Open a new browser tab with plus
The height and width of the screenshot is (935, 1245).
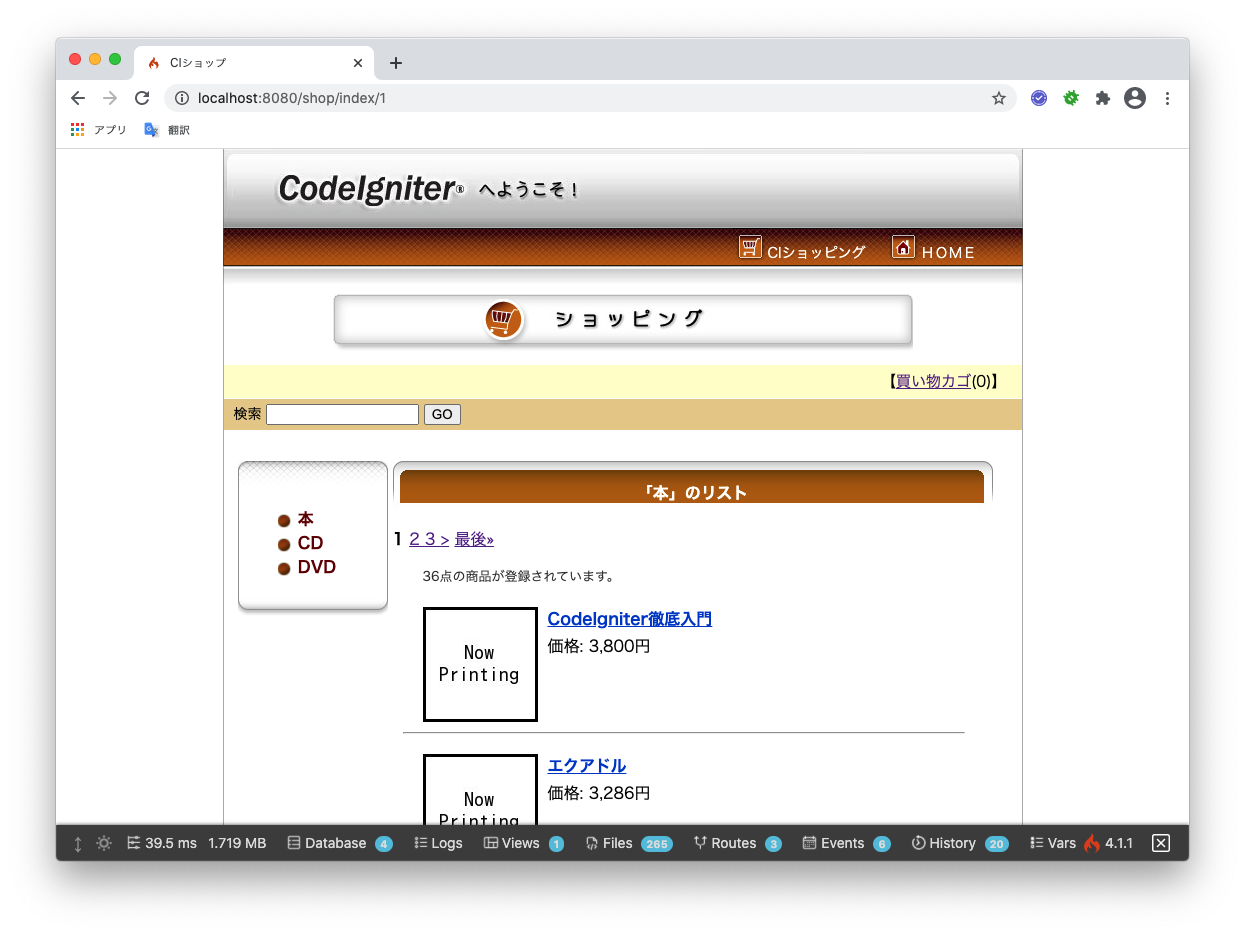point(396,63)
